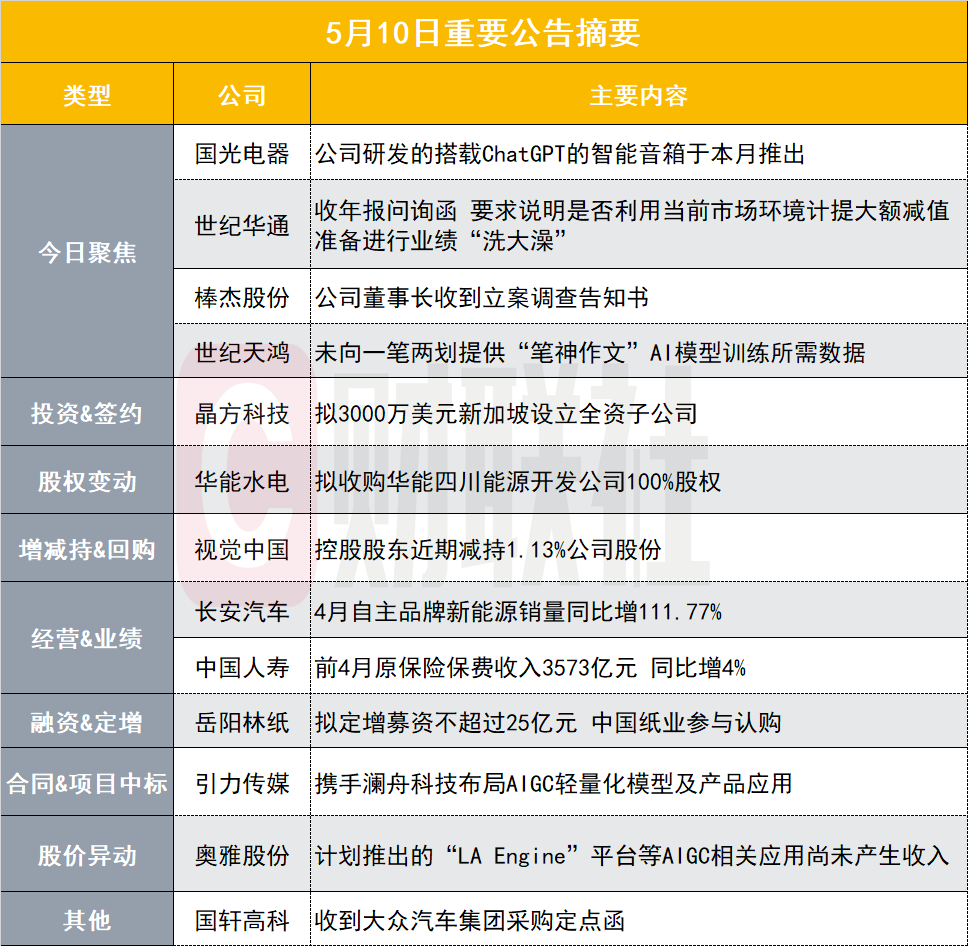Screen dimensions: 968x946
Task: Select company name 中国人寿
Action: 242,667
